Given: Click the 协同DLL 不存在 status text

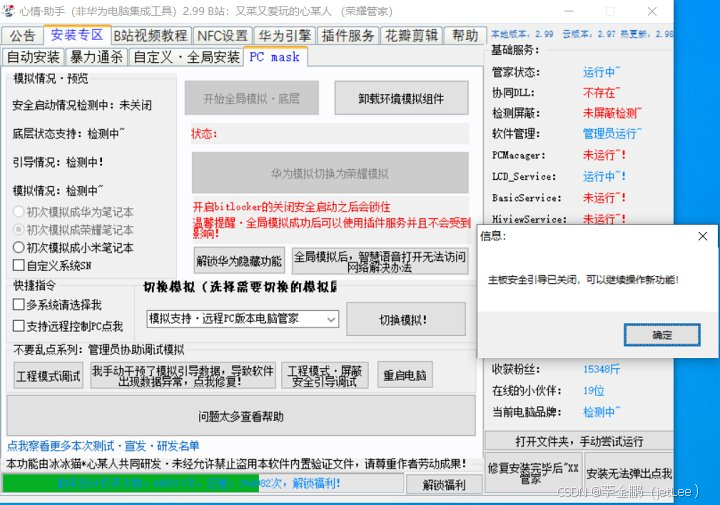Looking at the screenshot, I should click(x=602, y=93).
